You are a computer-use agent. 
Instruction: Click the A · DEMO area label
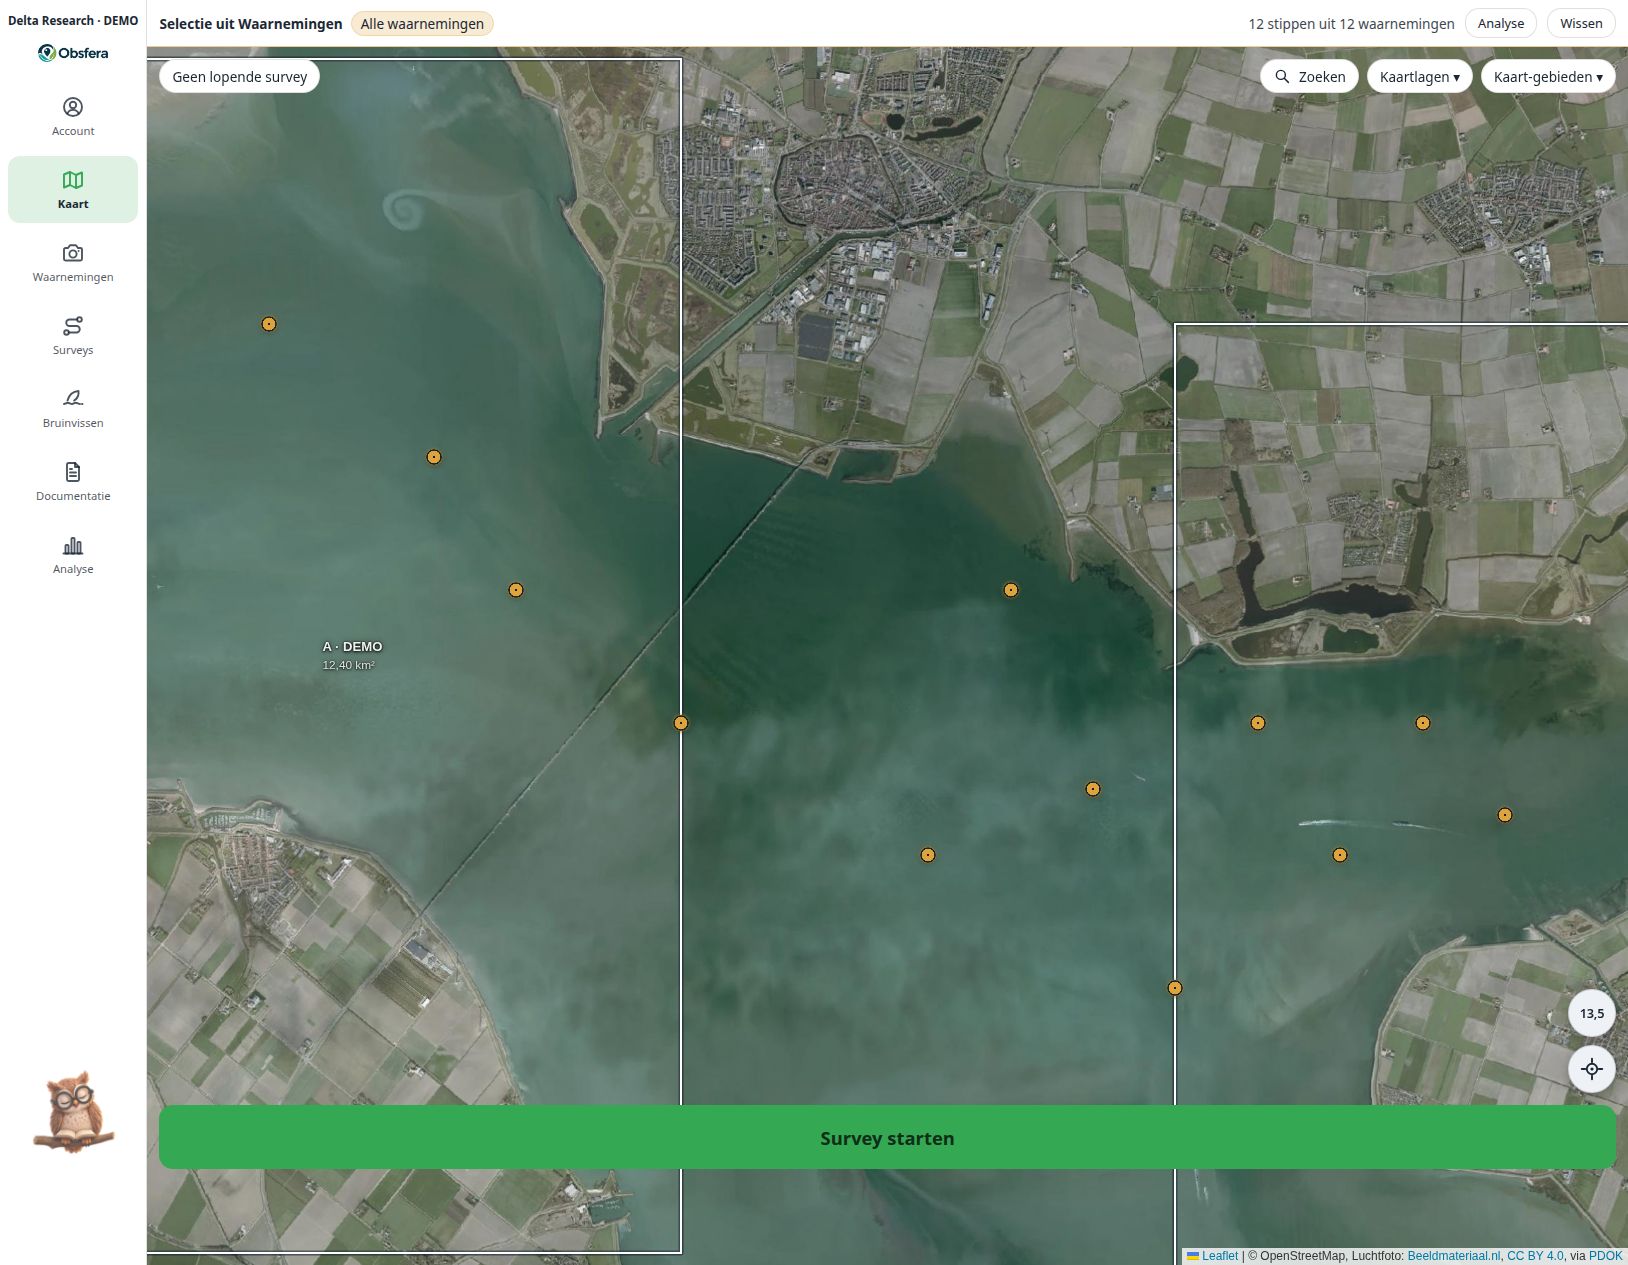352,647
